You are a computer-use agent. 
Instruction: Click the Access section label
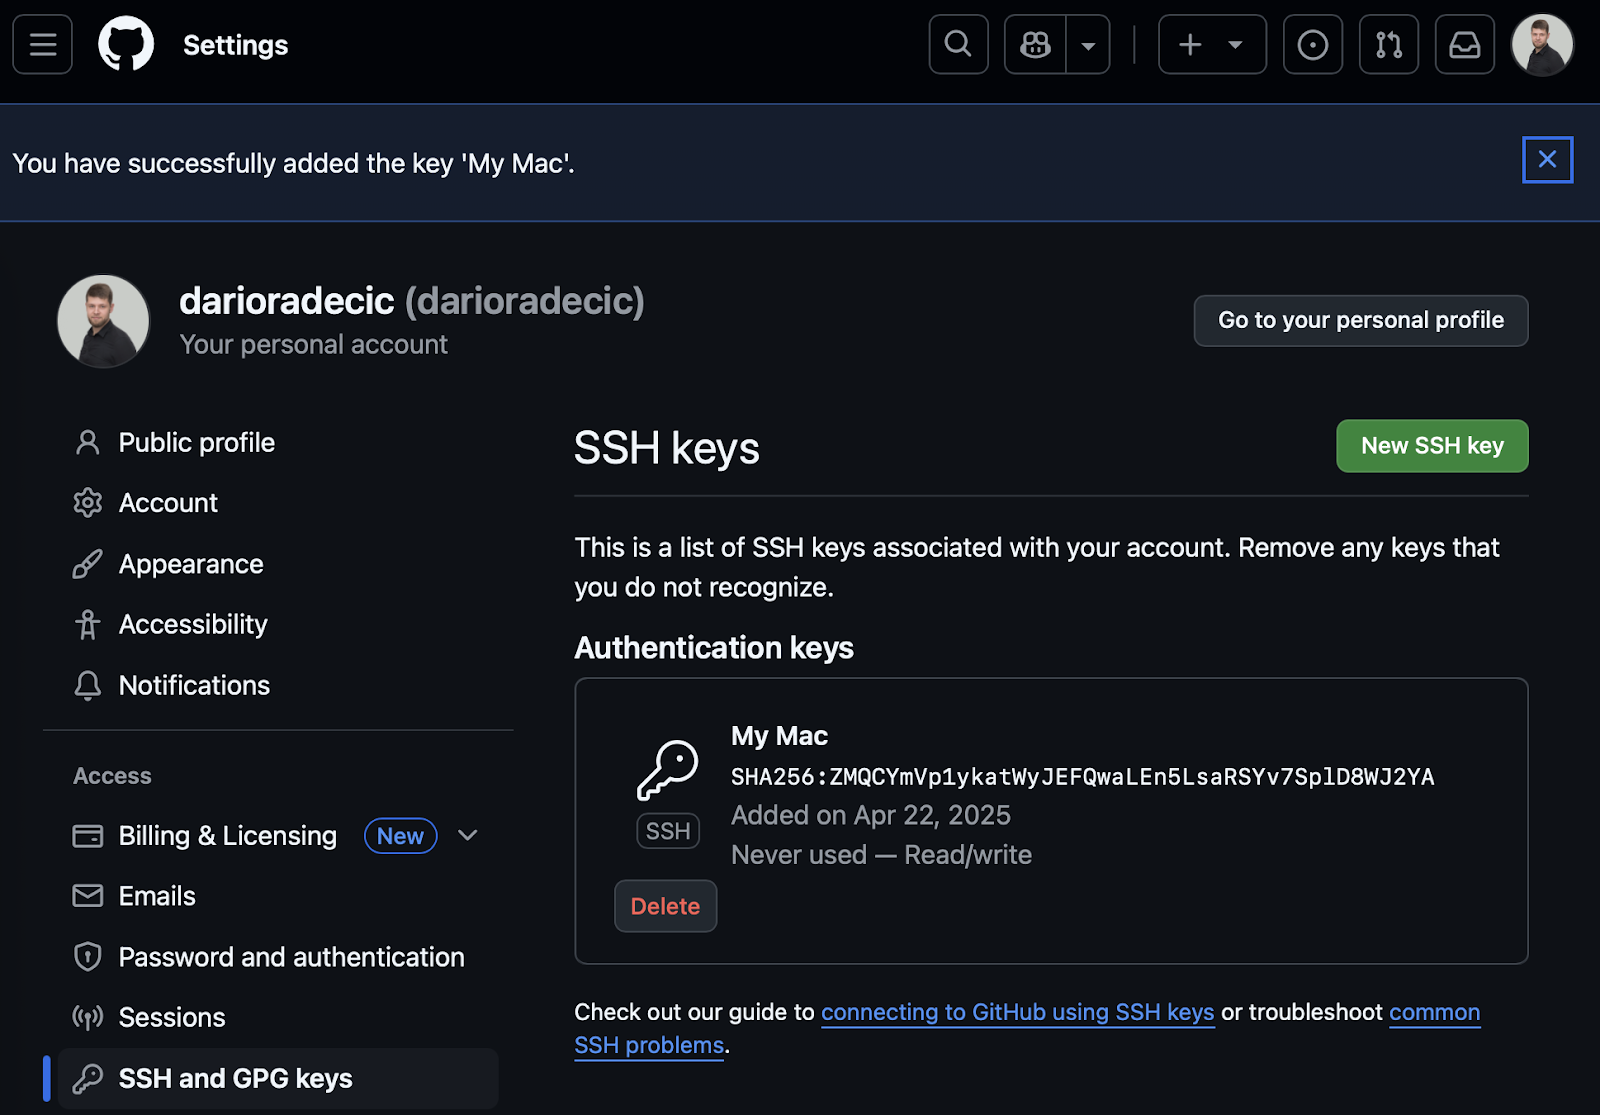pyautogui.click(x=112, y=776)
